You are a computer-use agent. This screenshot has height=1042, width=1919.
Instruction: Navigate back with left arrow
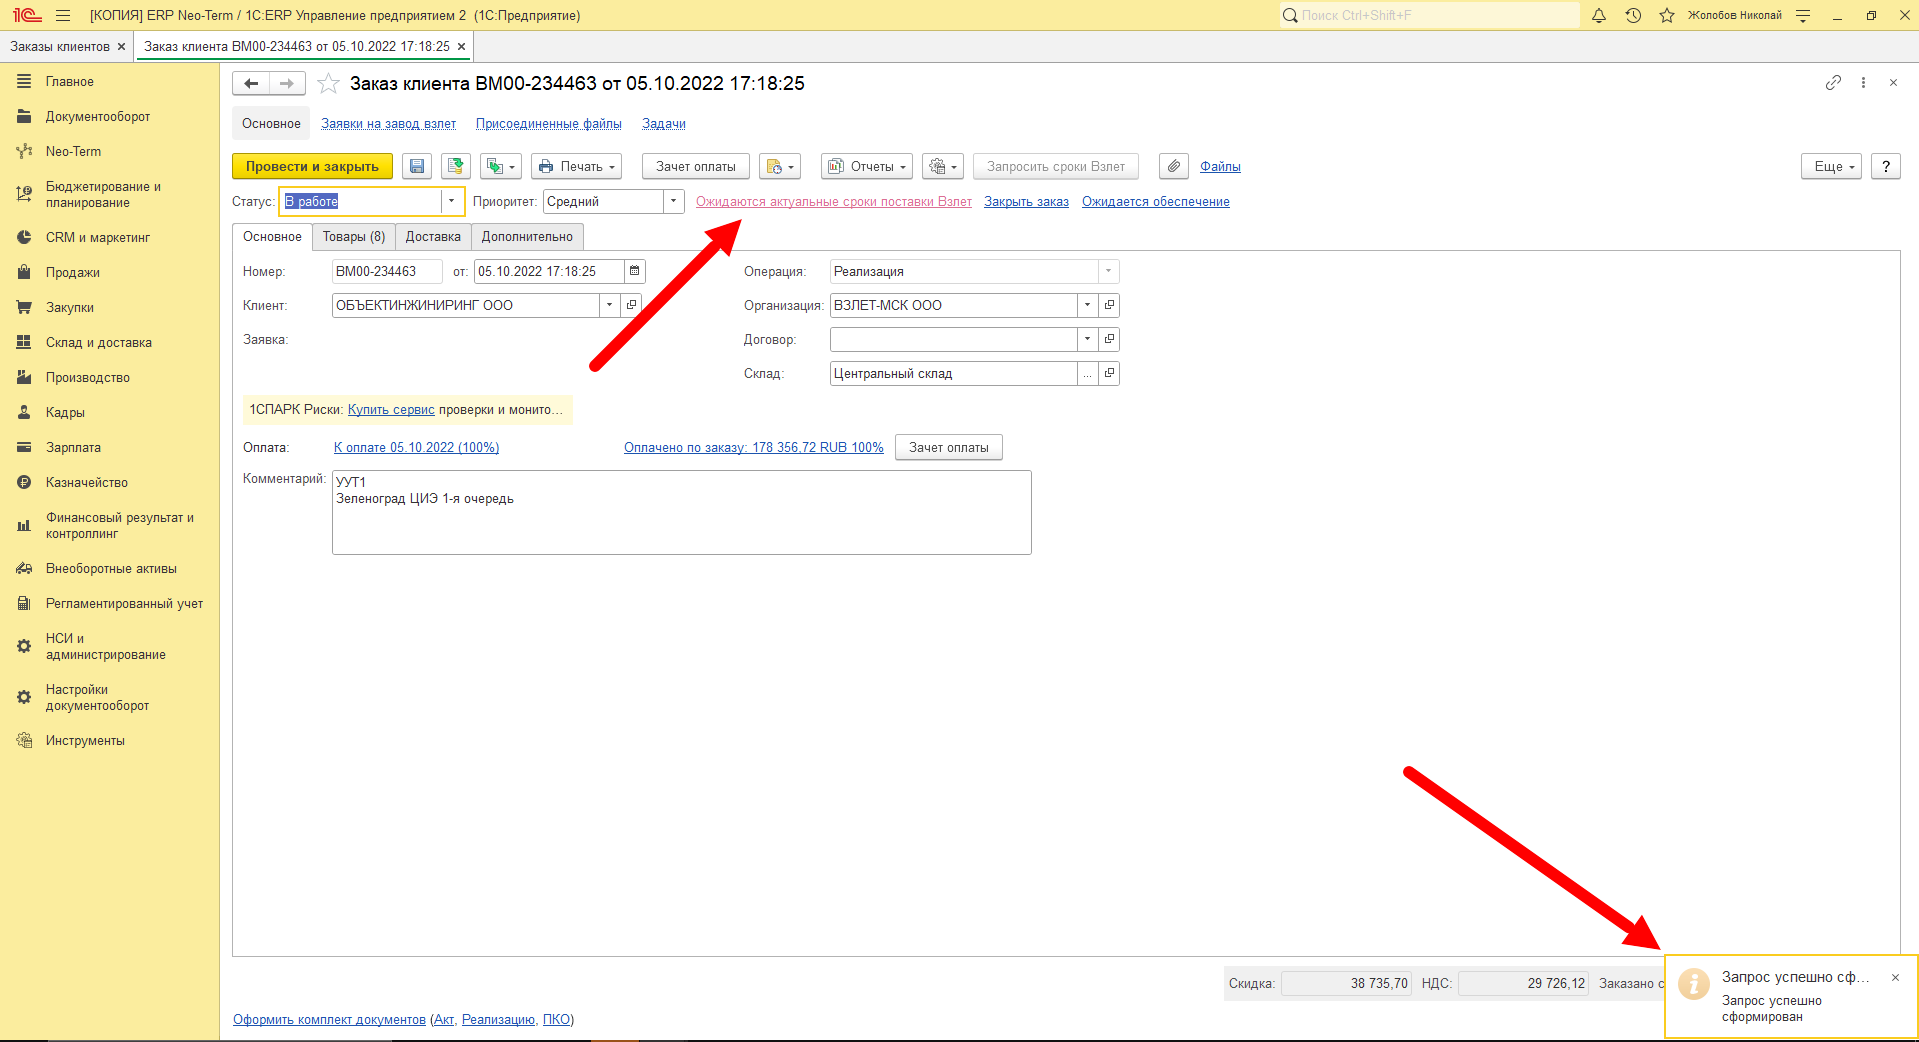(x=251, y=84)
